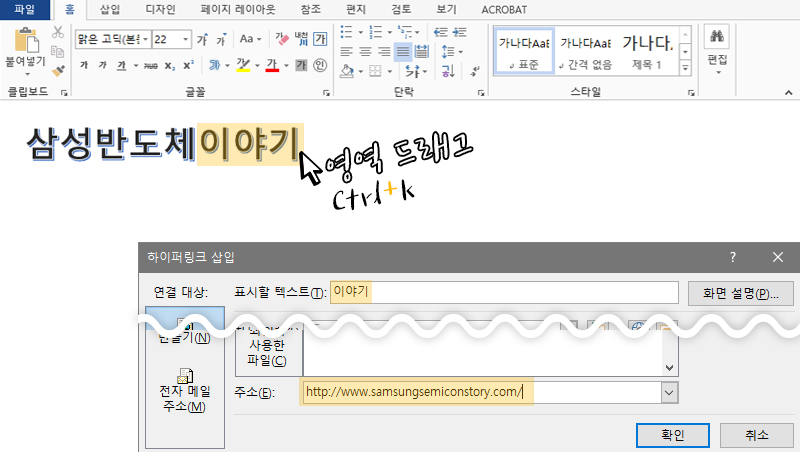The width and height of the screenshot is (800, 452).
Task: Click the character border icon
Action: 320,39
